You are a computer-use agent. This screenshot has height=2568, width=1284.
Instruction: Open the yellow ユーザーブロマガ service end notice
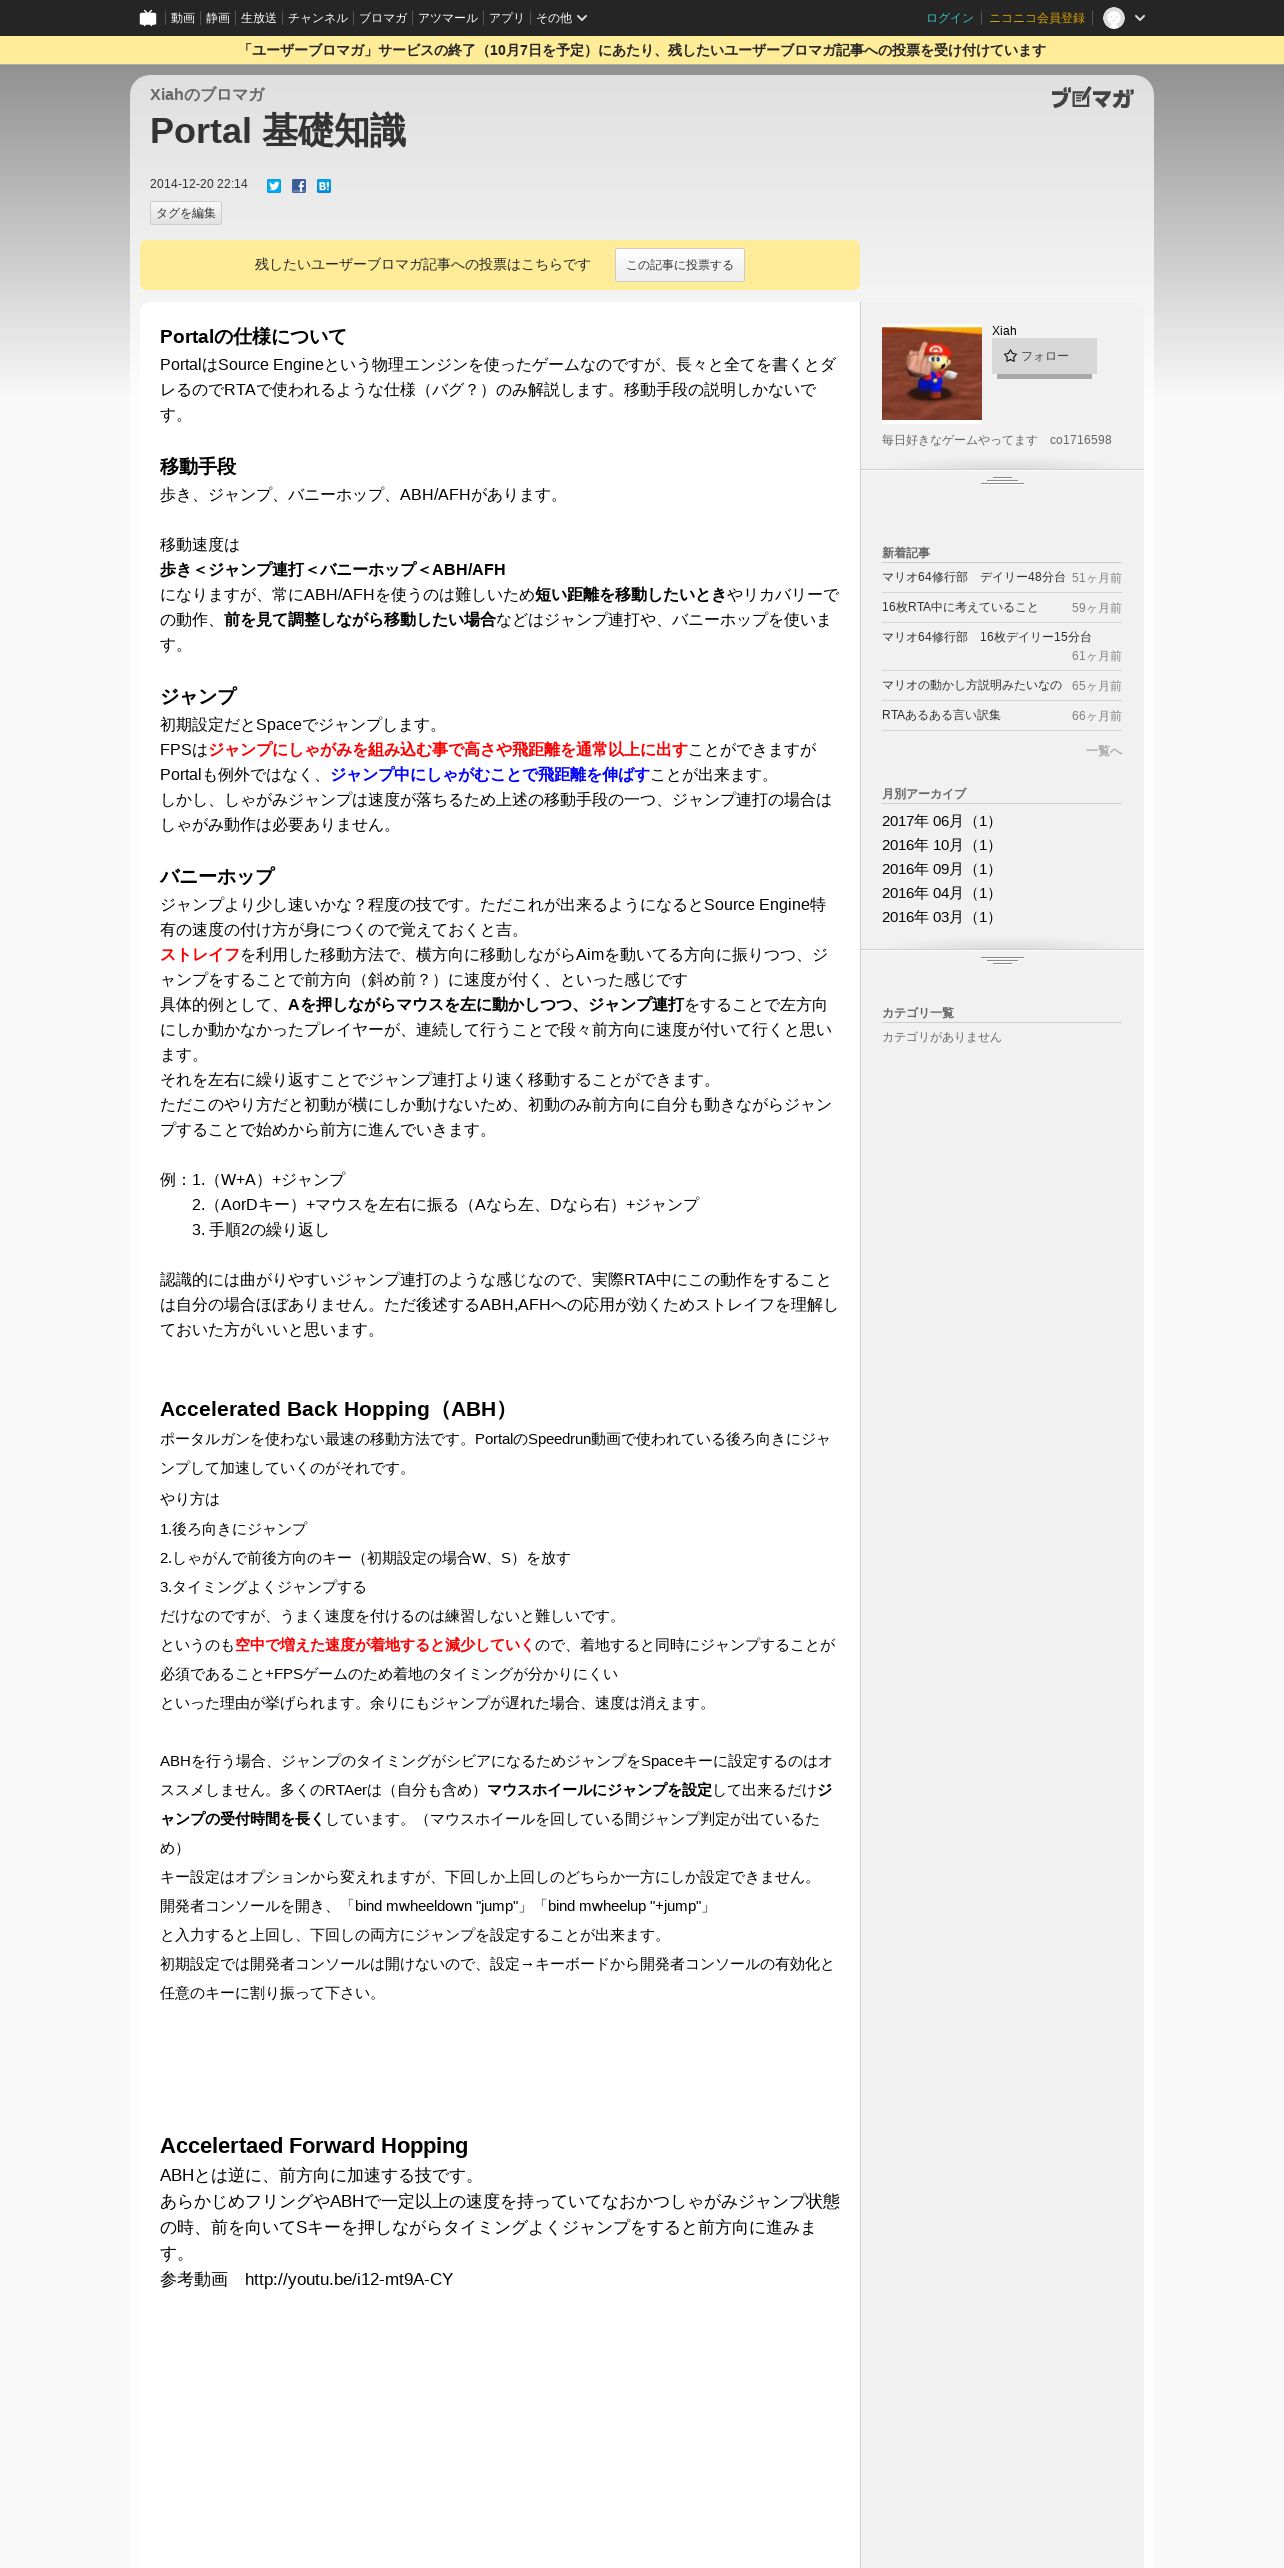click(x=642, y=50)
